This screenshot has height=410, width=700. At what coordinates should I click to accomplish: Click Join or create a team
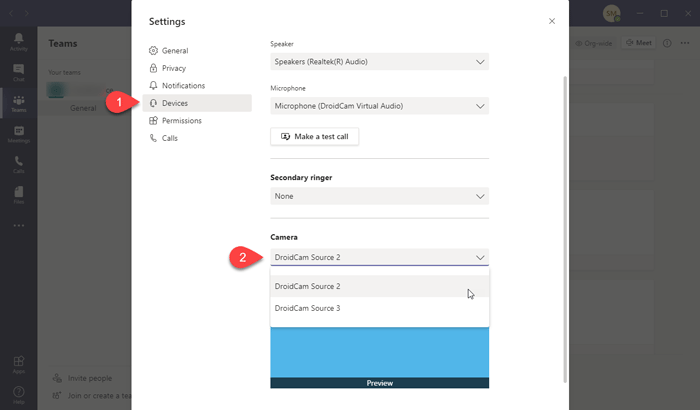pos(92,395)
